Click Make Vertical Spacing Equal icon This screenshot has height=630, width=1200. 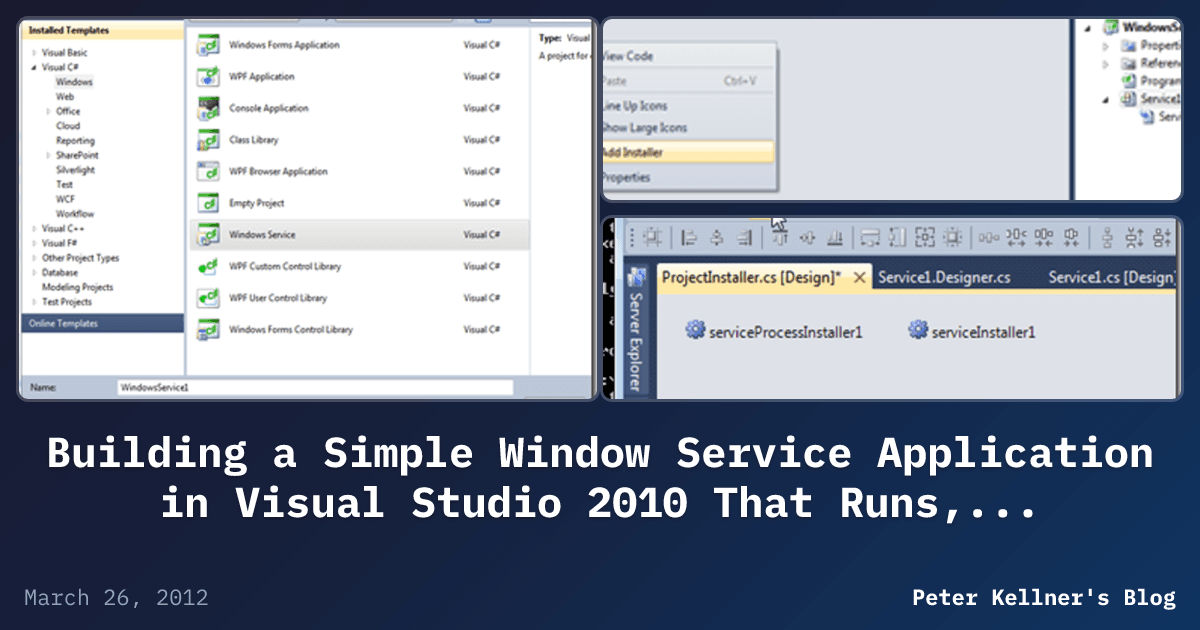pos(1107,238)
